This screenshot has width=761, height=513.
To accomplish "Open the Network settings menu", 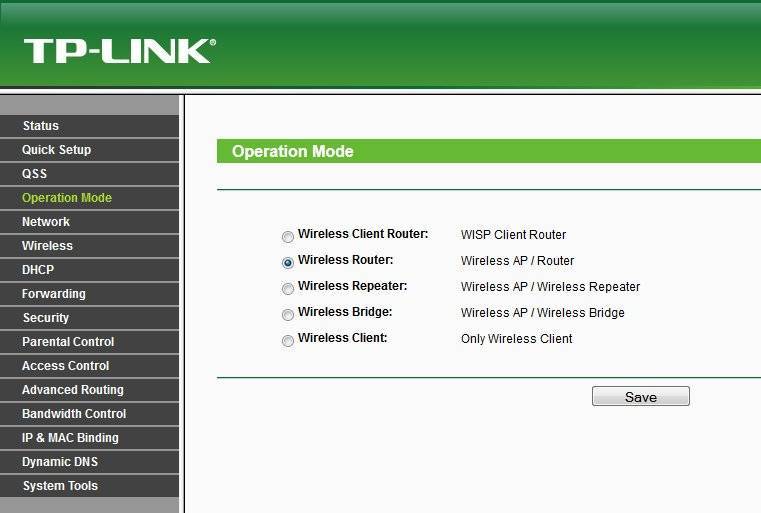I will (x=89, y=222).
